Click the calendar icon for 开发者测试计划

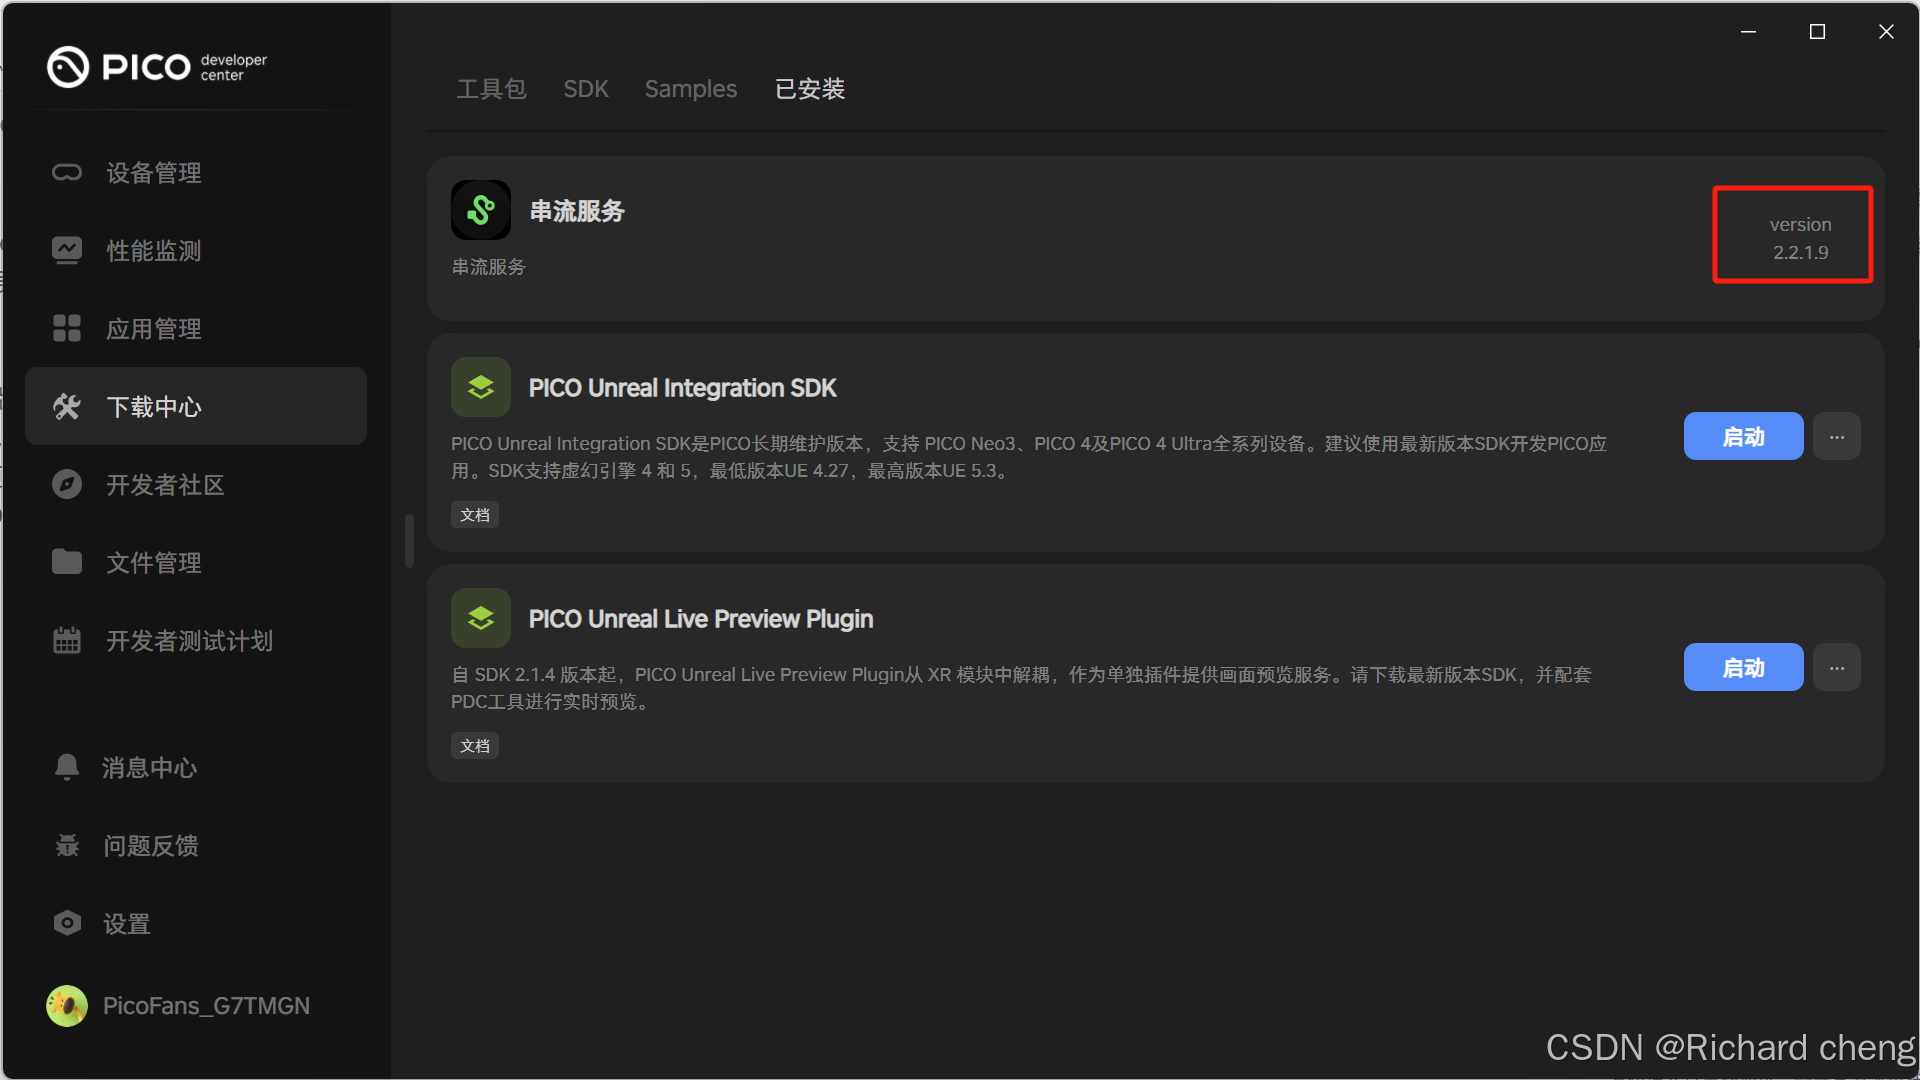point(67,640)
